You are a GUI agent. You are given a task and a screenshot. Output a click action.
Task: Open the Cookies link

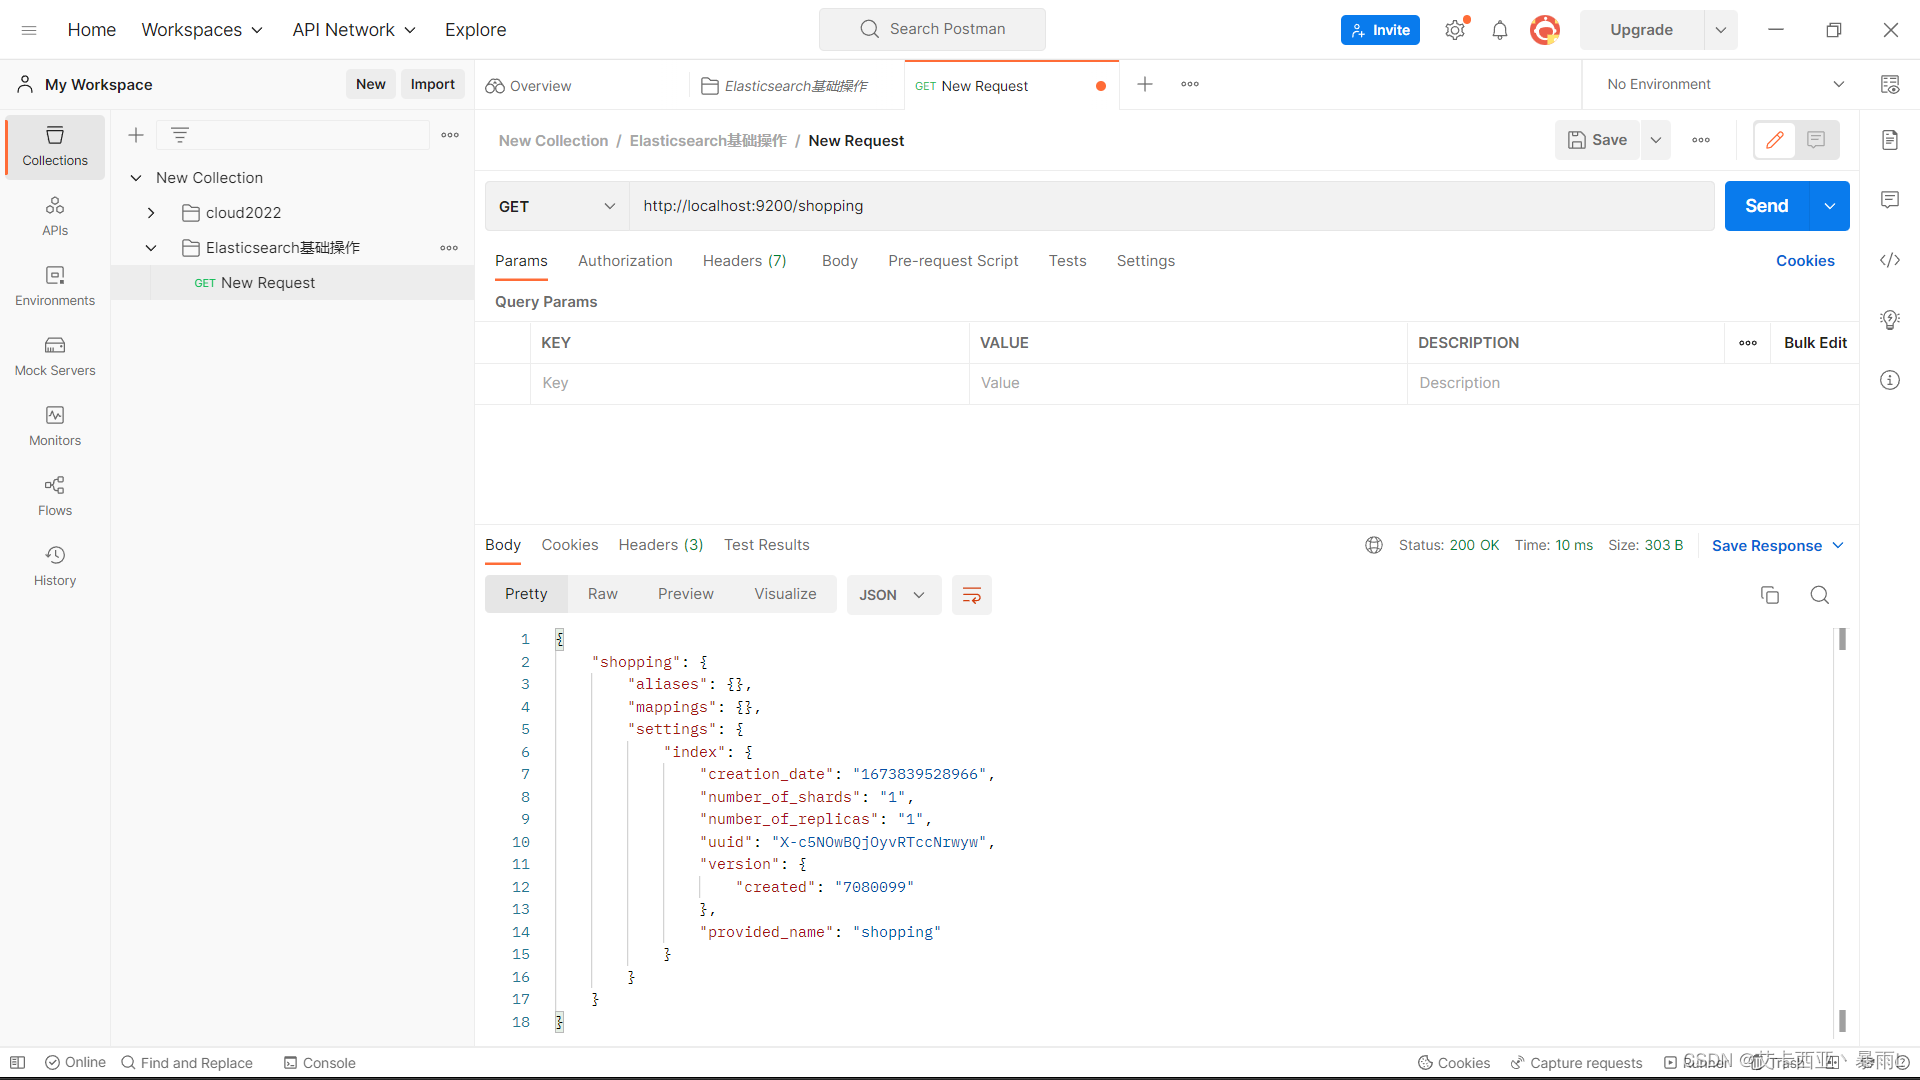point(1805,261)
